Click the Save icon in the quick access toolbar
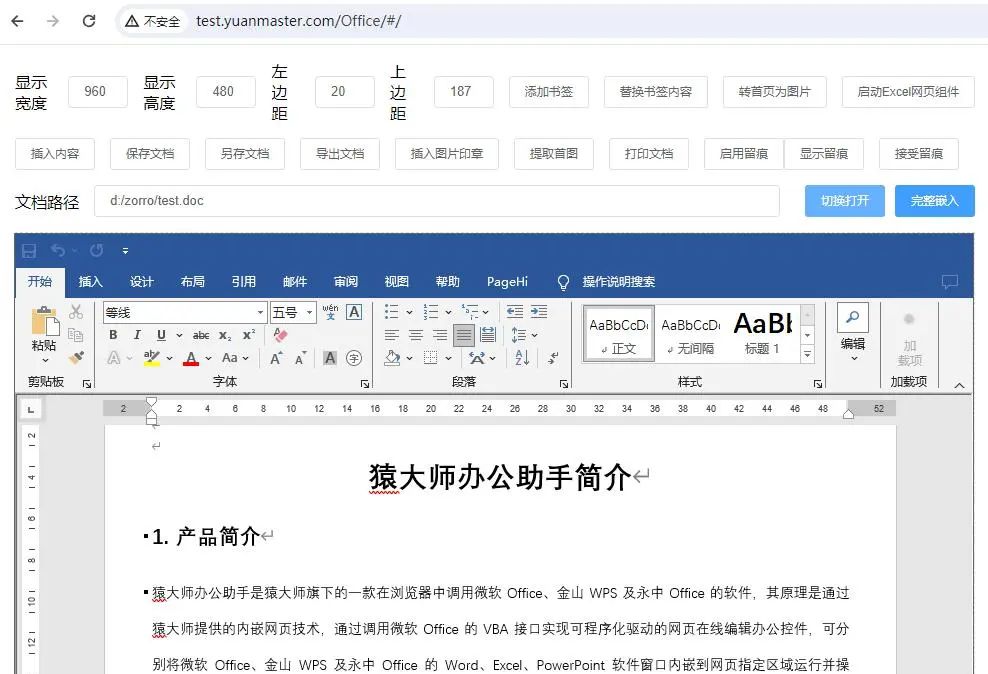 pyautogui.click(x=29, y=251)
